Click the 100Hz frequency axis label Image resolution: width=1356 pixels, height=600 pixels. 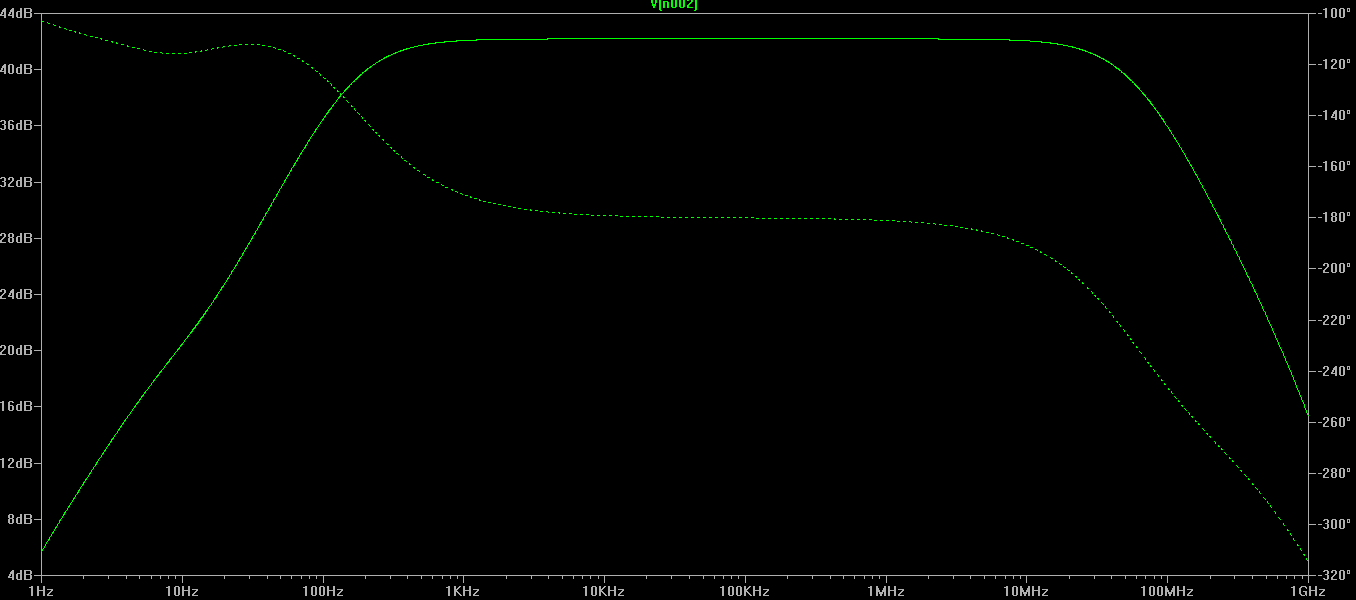322,592
